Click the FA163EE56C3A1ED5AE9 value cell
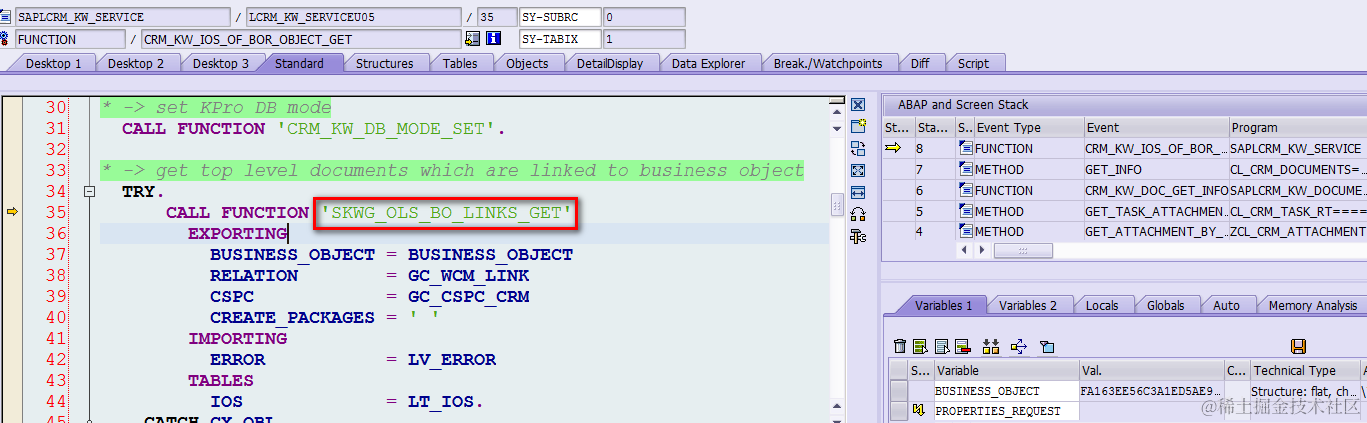 click(x=1151, y=391)
